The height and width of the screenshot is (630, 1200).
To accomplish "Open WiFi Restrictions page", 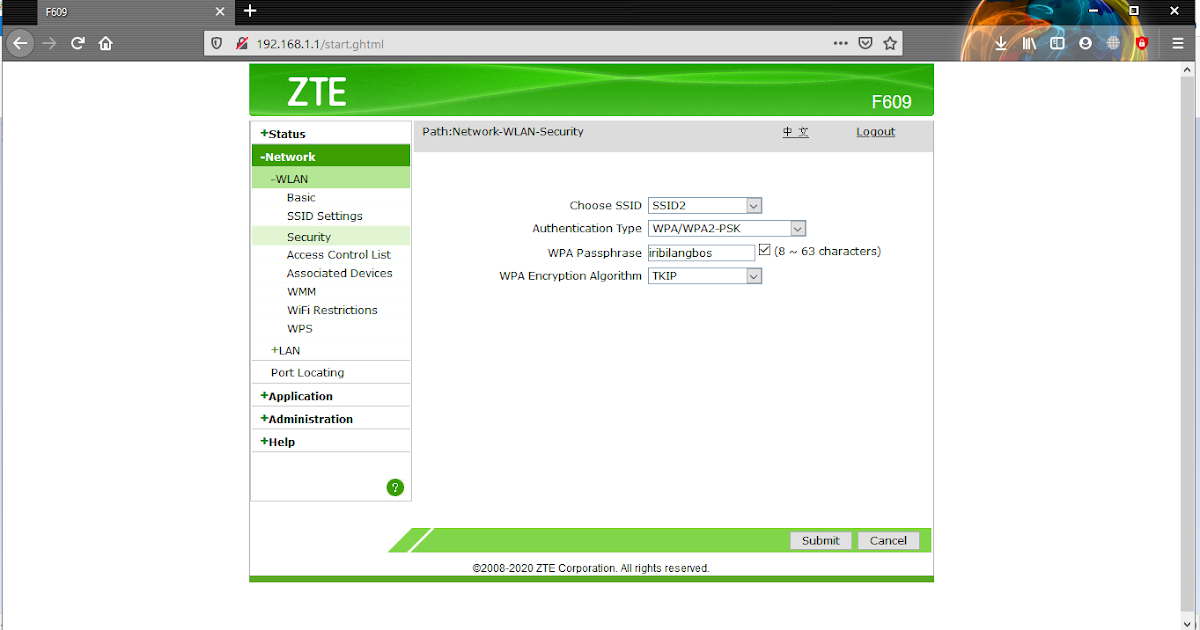I will click(332, 310).
